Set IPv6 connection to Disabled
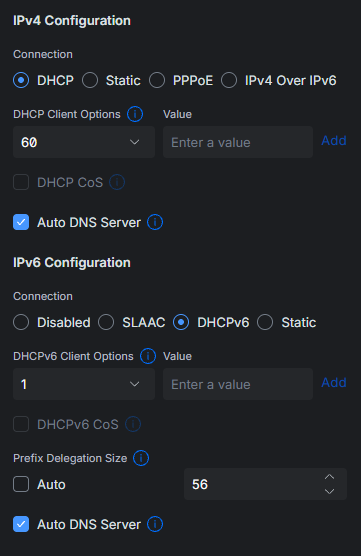Screen dimensions: 361x556 click(x=21, y=322)
